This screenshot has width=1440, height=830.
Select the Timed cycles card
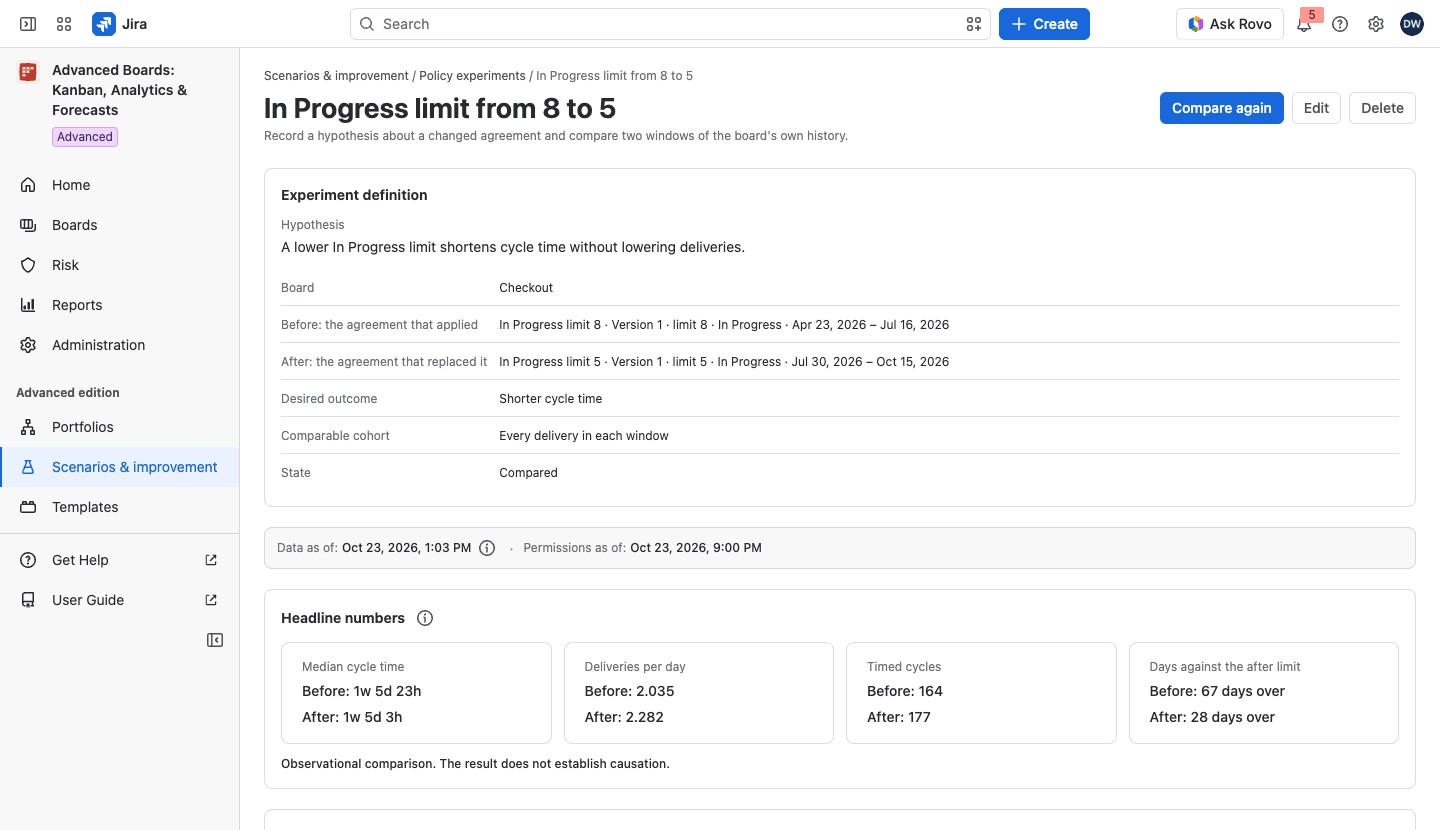(981, 693)
